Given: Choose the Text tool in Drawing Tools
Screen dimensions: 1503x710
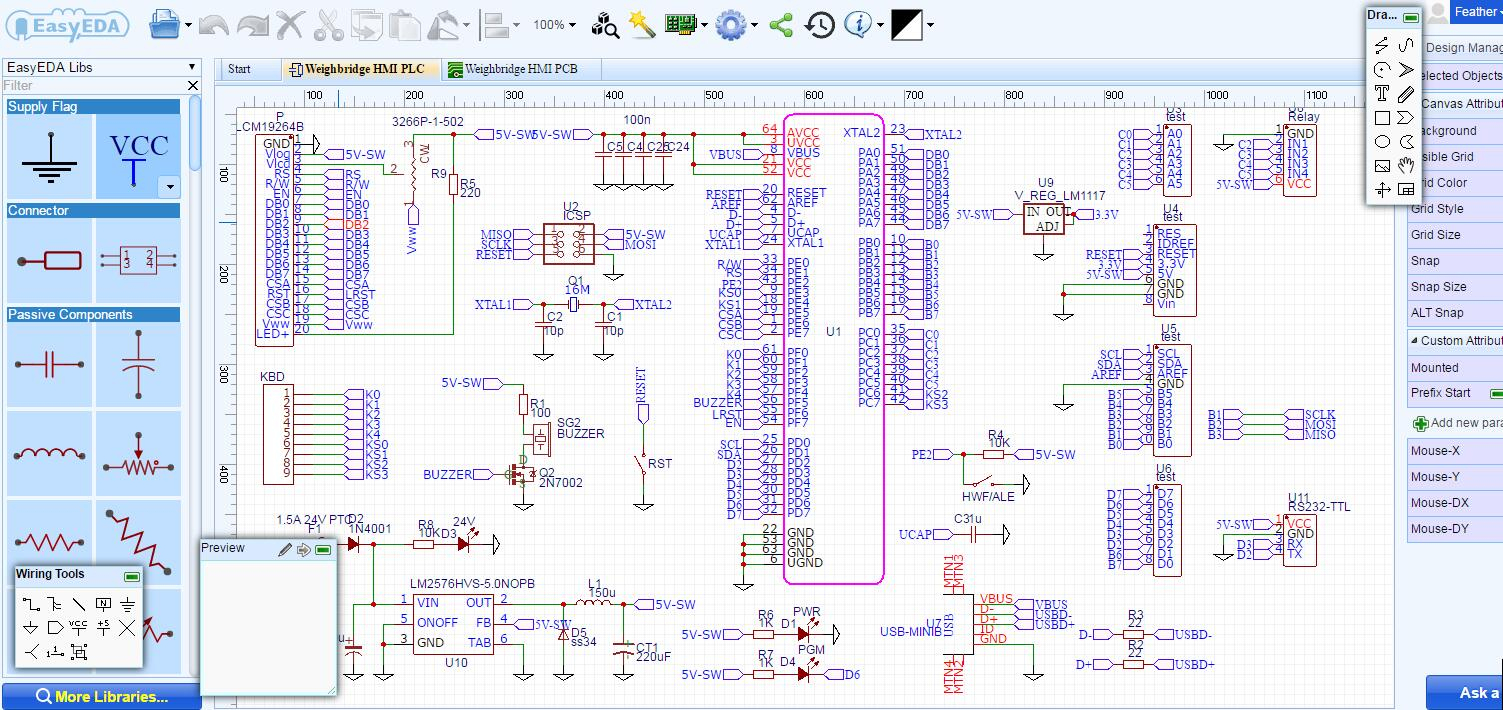Looking at the screenshot, I should tap(1382, 94).
